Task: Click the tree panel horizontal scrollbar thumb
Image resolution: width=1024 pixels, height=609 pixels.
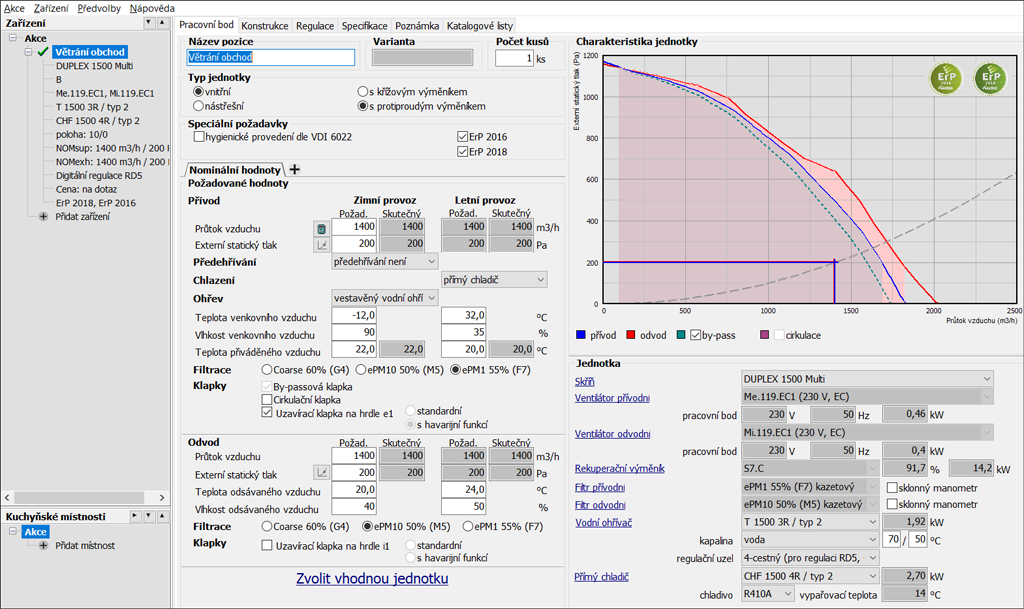Action: click(x=79, y=497)
